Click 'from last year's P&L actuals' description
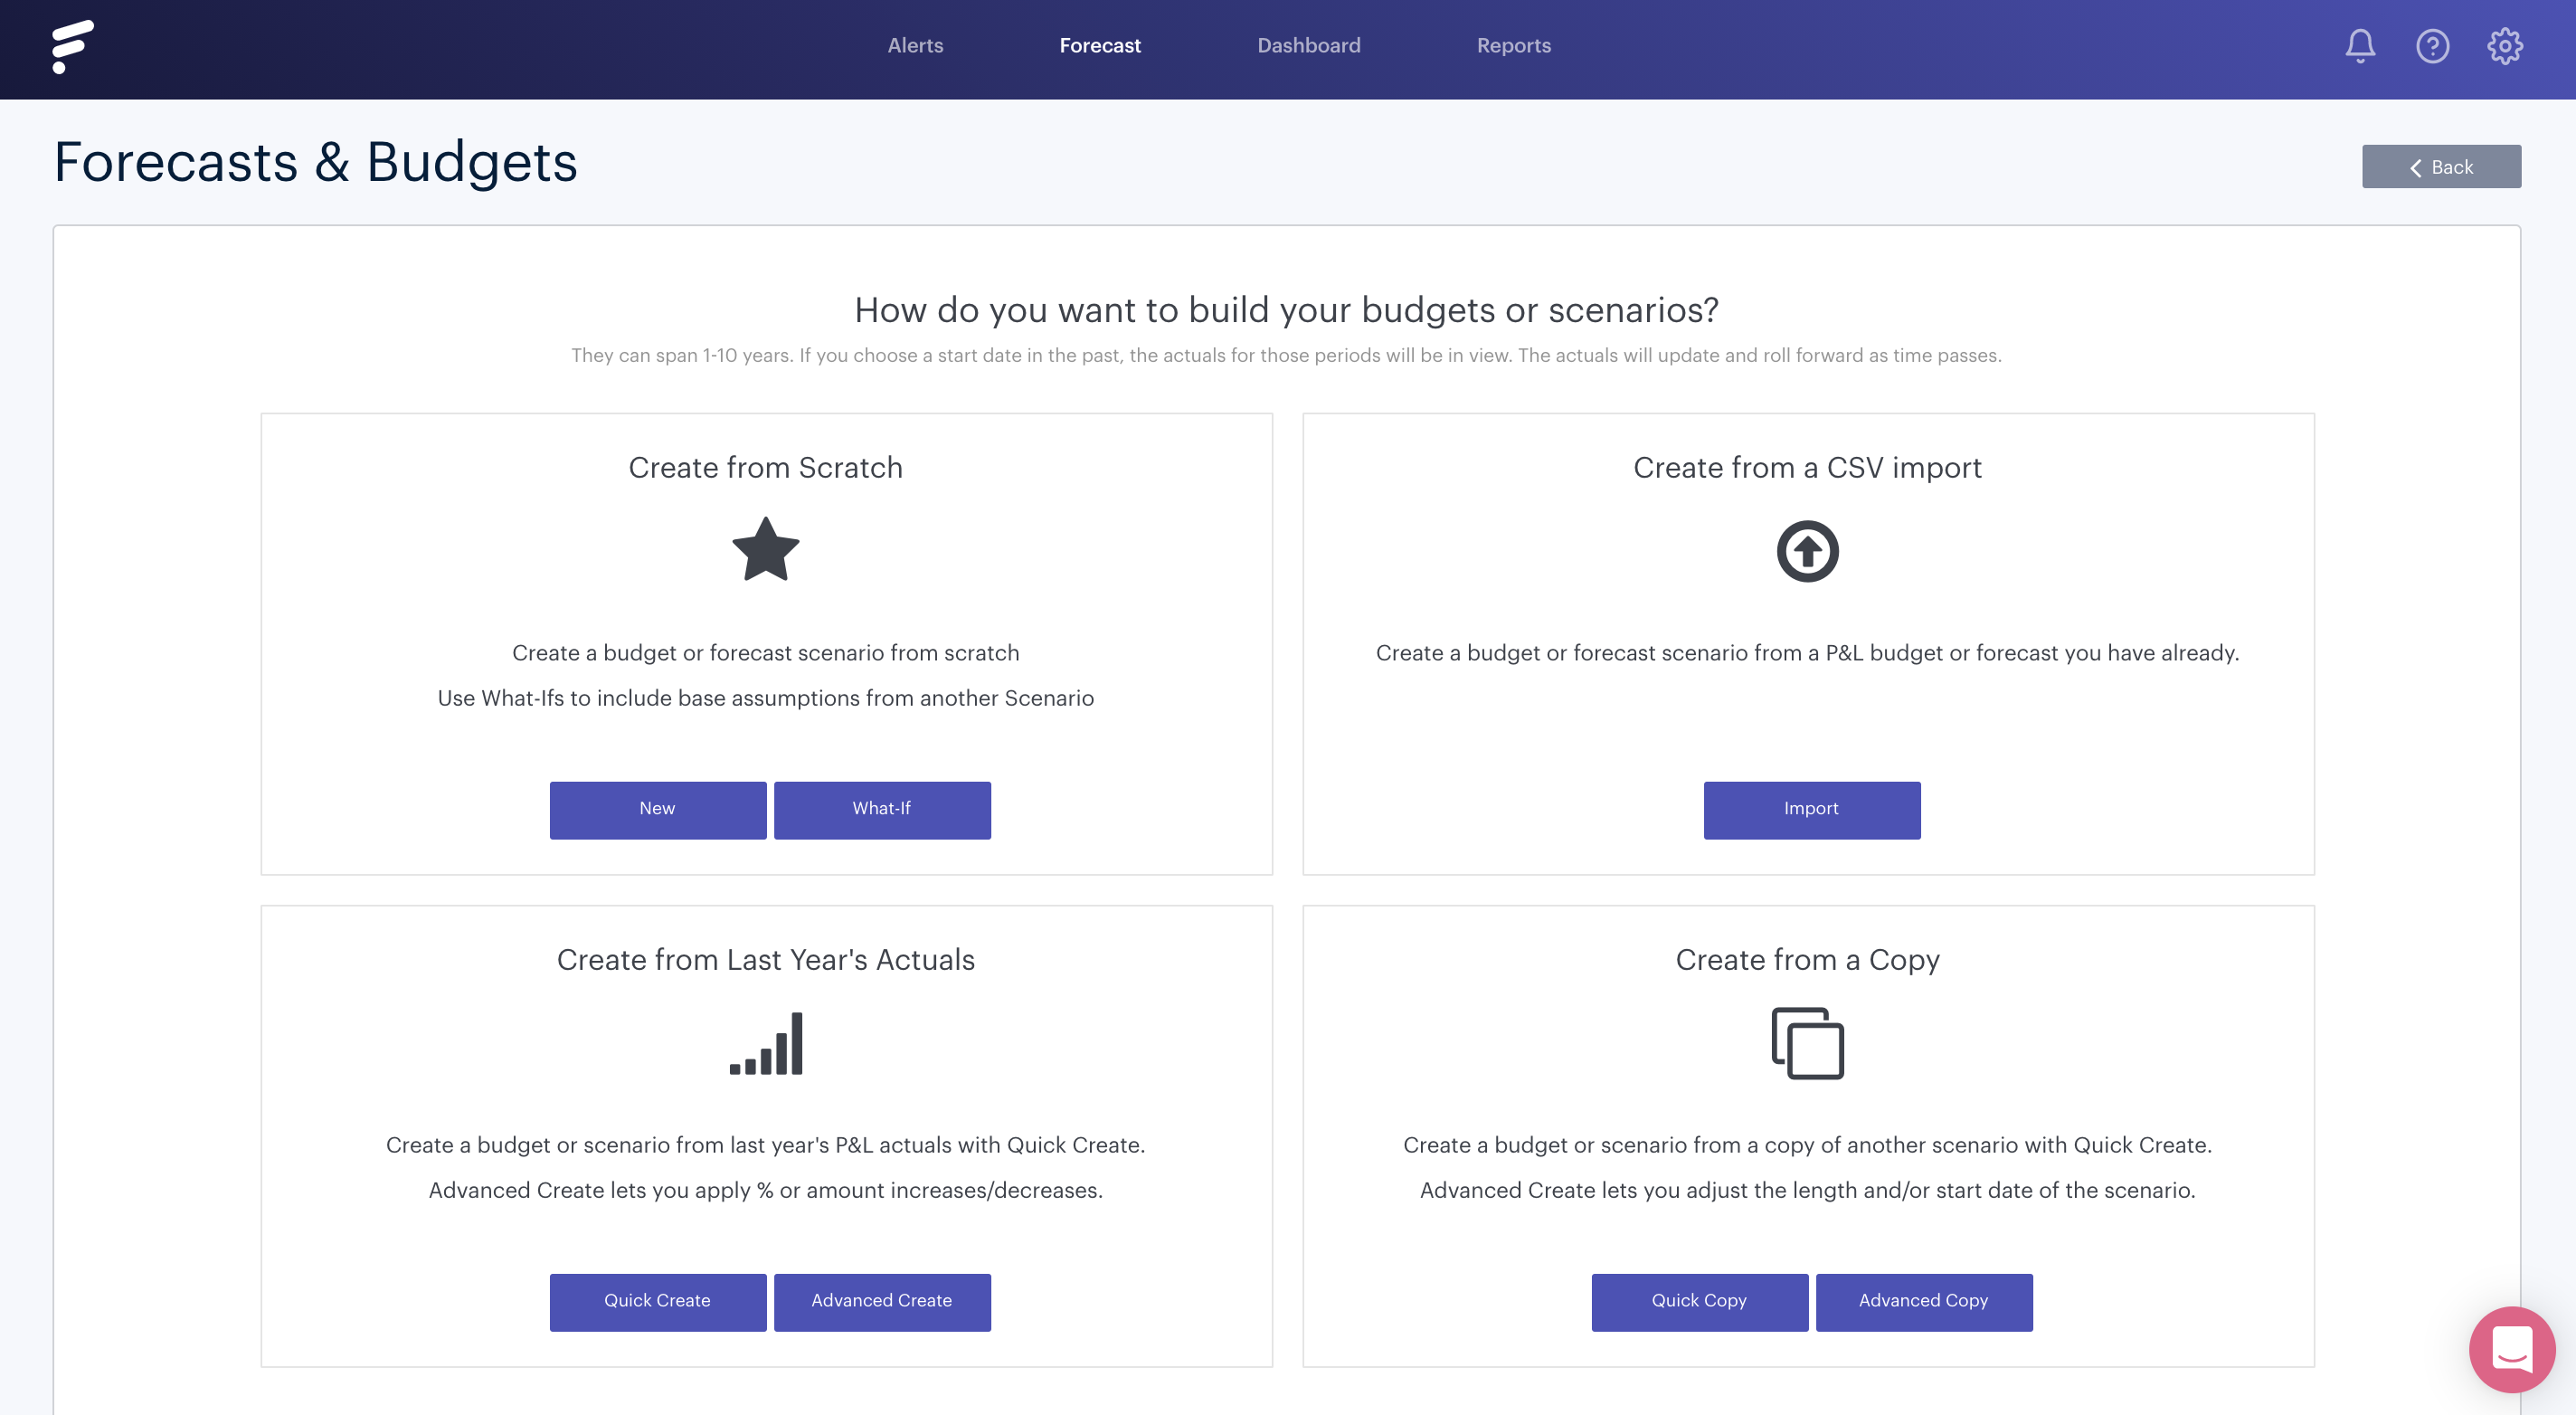2576x1415 pixels. (x=766, y=1146)
